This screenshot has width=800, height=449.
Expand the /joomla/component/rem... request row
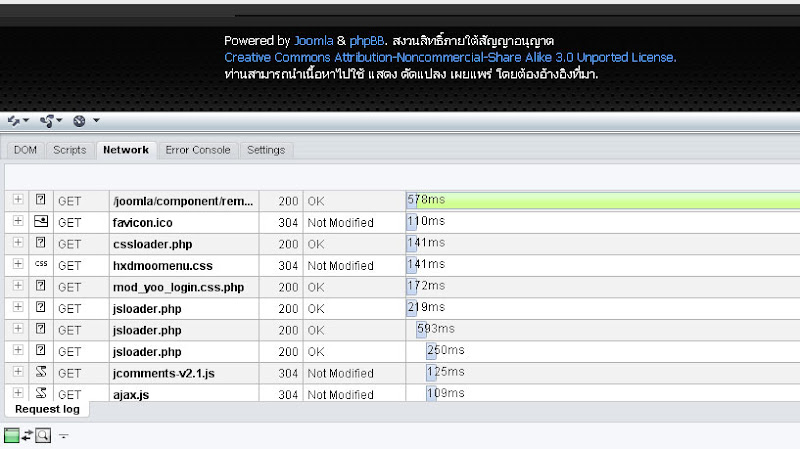[x=18, y=199]
